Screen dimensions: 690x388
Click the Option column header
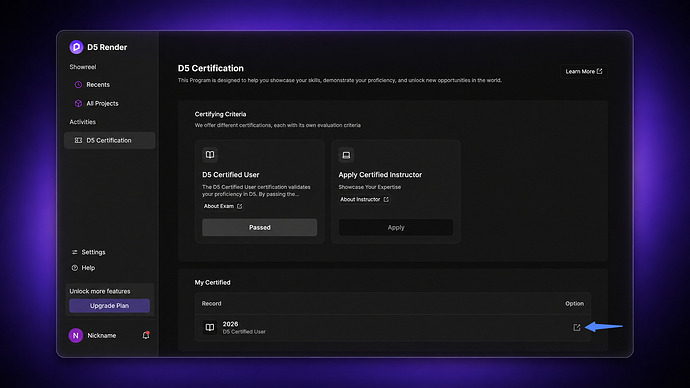tap(574, 304)
